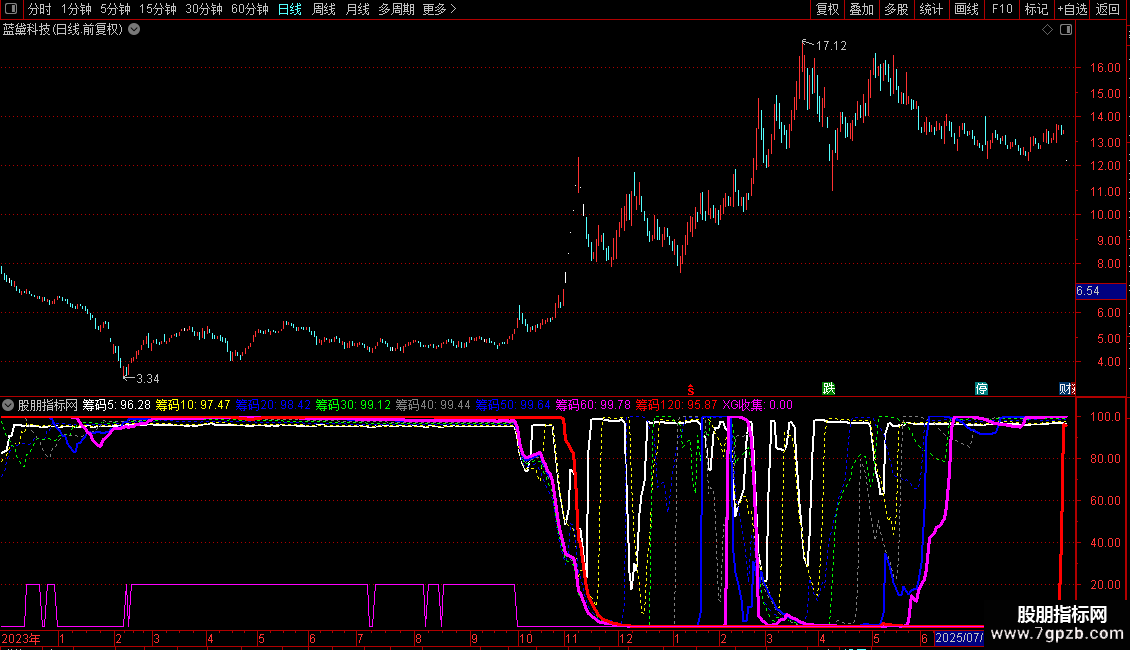The width and height of the screenshot is (1130, 650).
Task: Click the 16.00 price axis label
Action: (1105, 68)
